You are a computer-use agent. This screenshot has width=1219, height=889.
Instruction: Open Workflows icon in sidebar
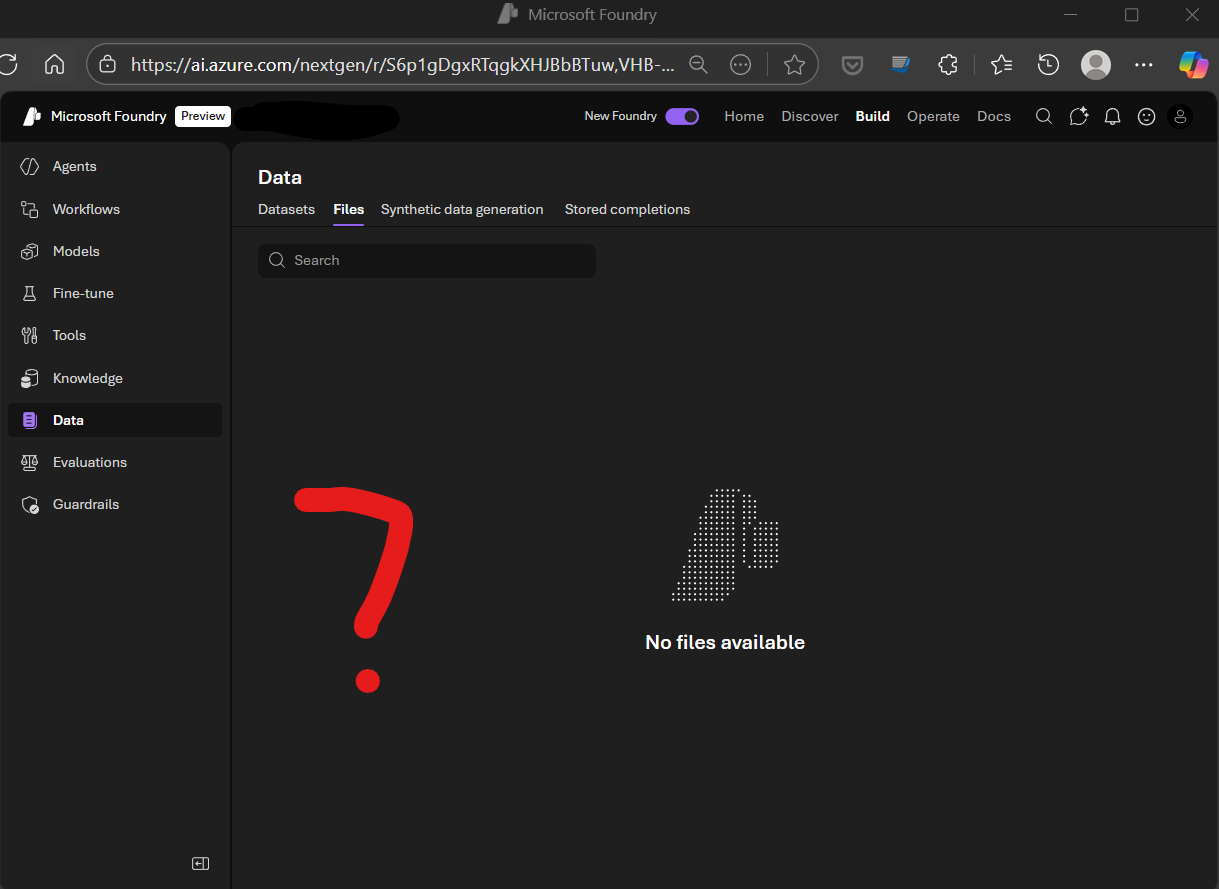coord(30,209)
